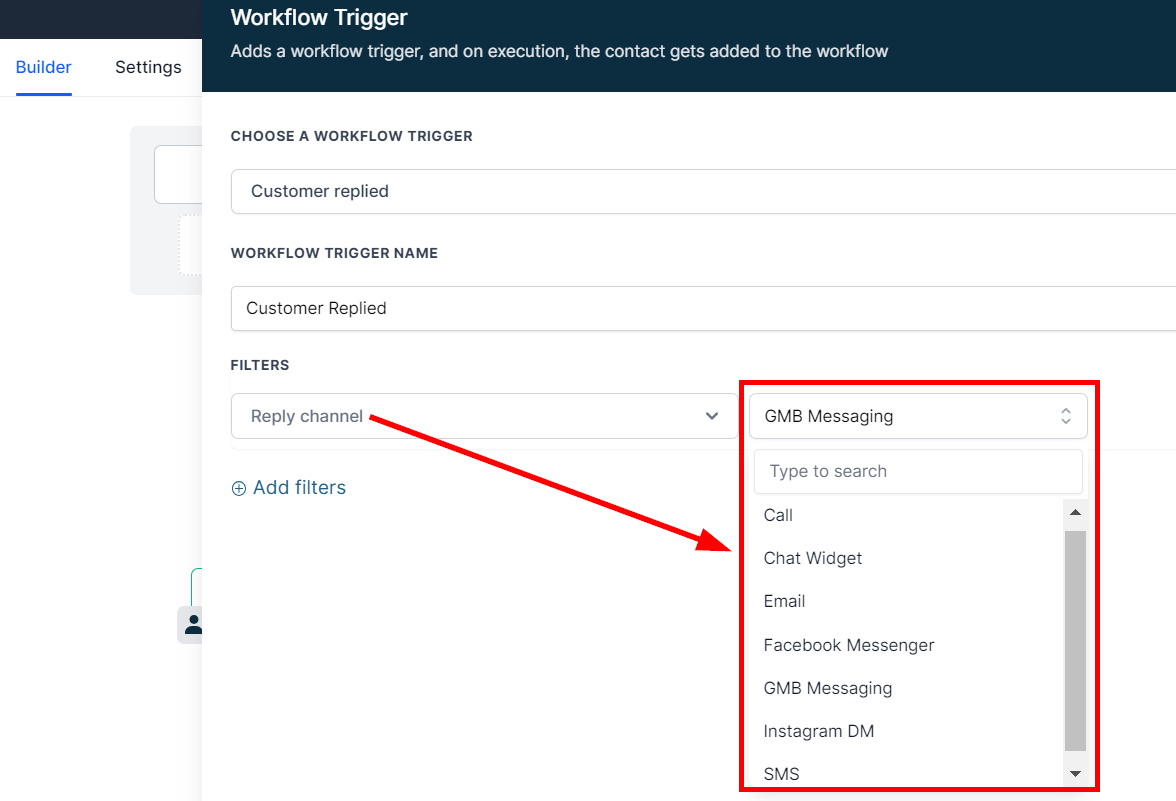Click the dotted placeholder box on canvas
1176x801 pixels.
pyautogui.click(x=191, y=244)
